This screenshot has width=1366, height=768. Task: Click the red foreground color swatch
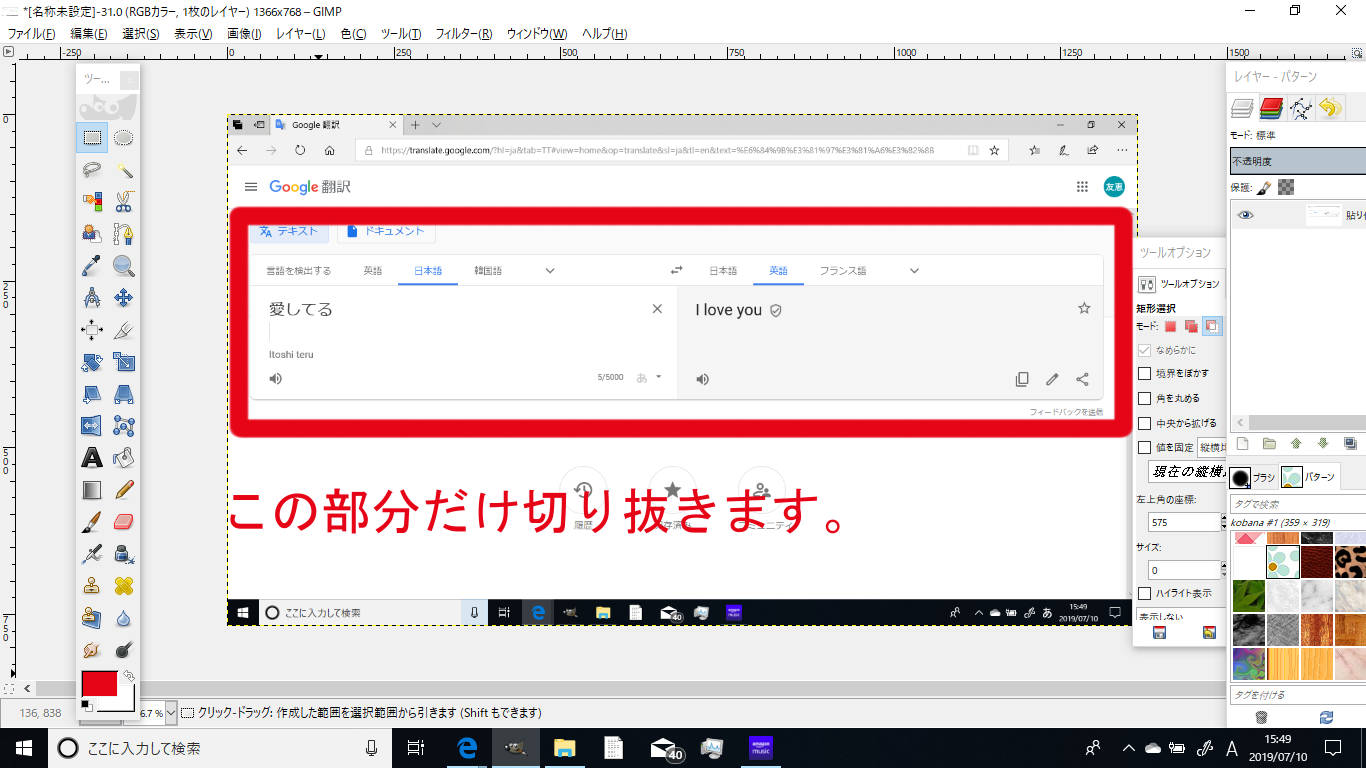click(99, 685)
